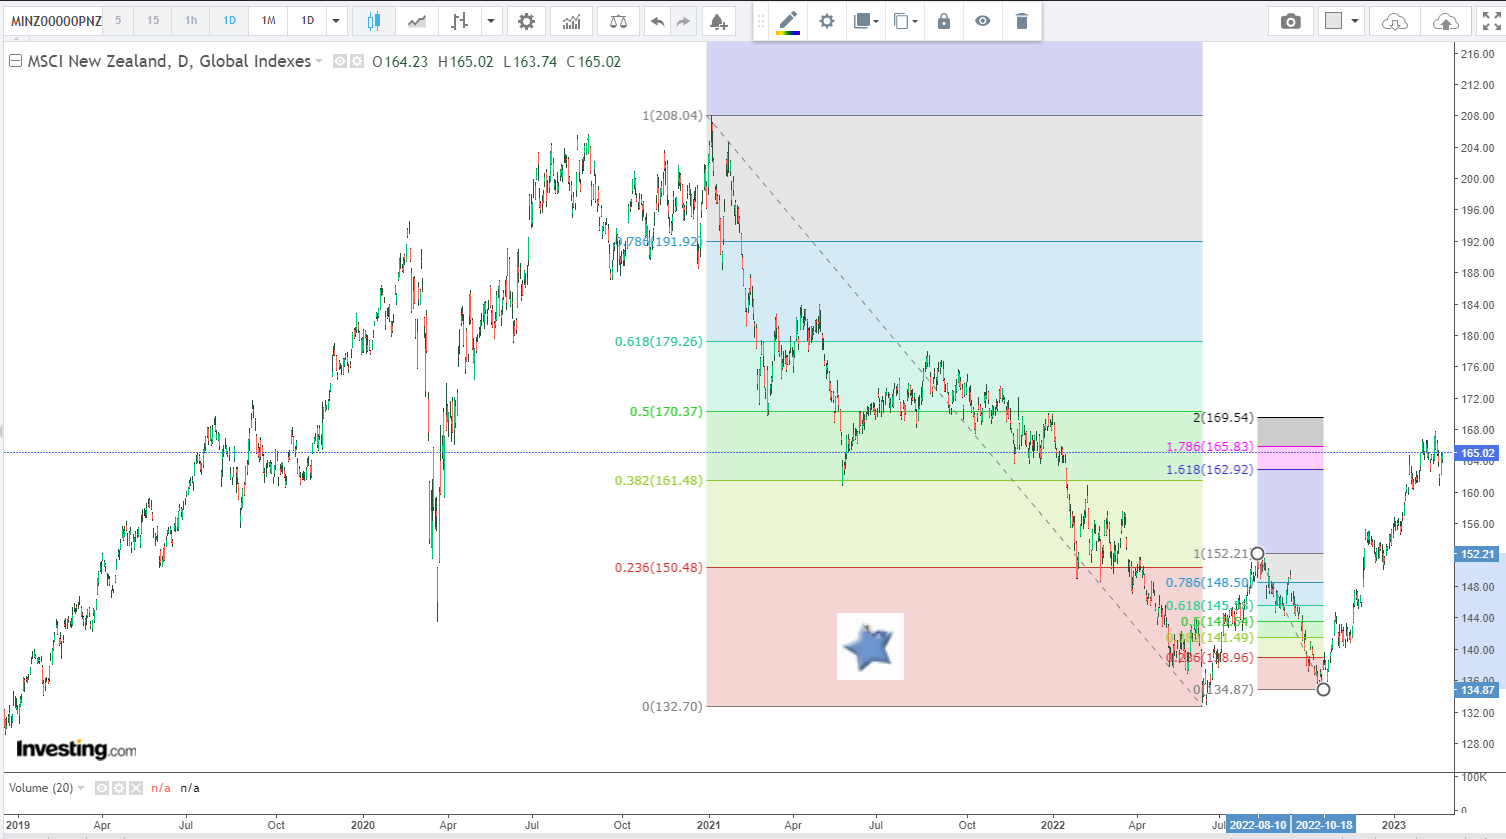1506x839 pixels.
Task: Select the candlestick chart type icon
Action: coord(374,21)
